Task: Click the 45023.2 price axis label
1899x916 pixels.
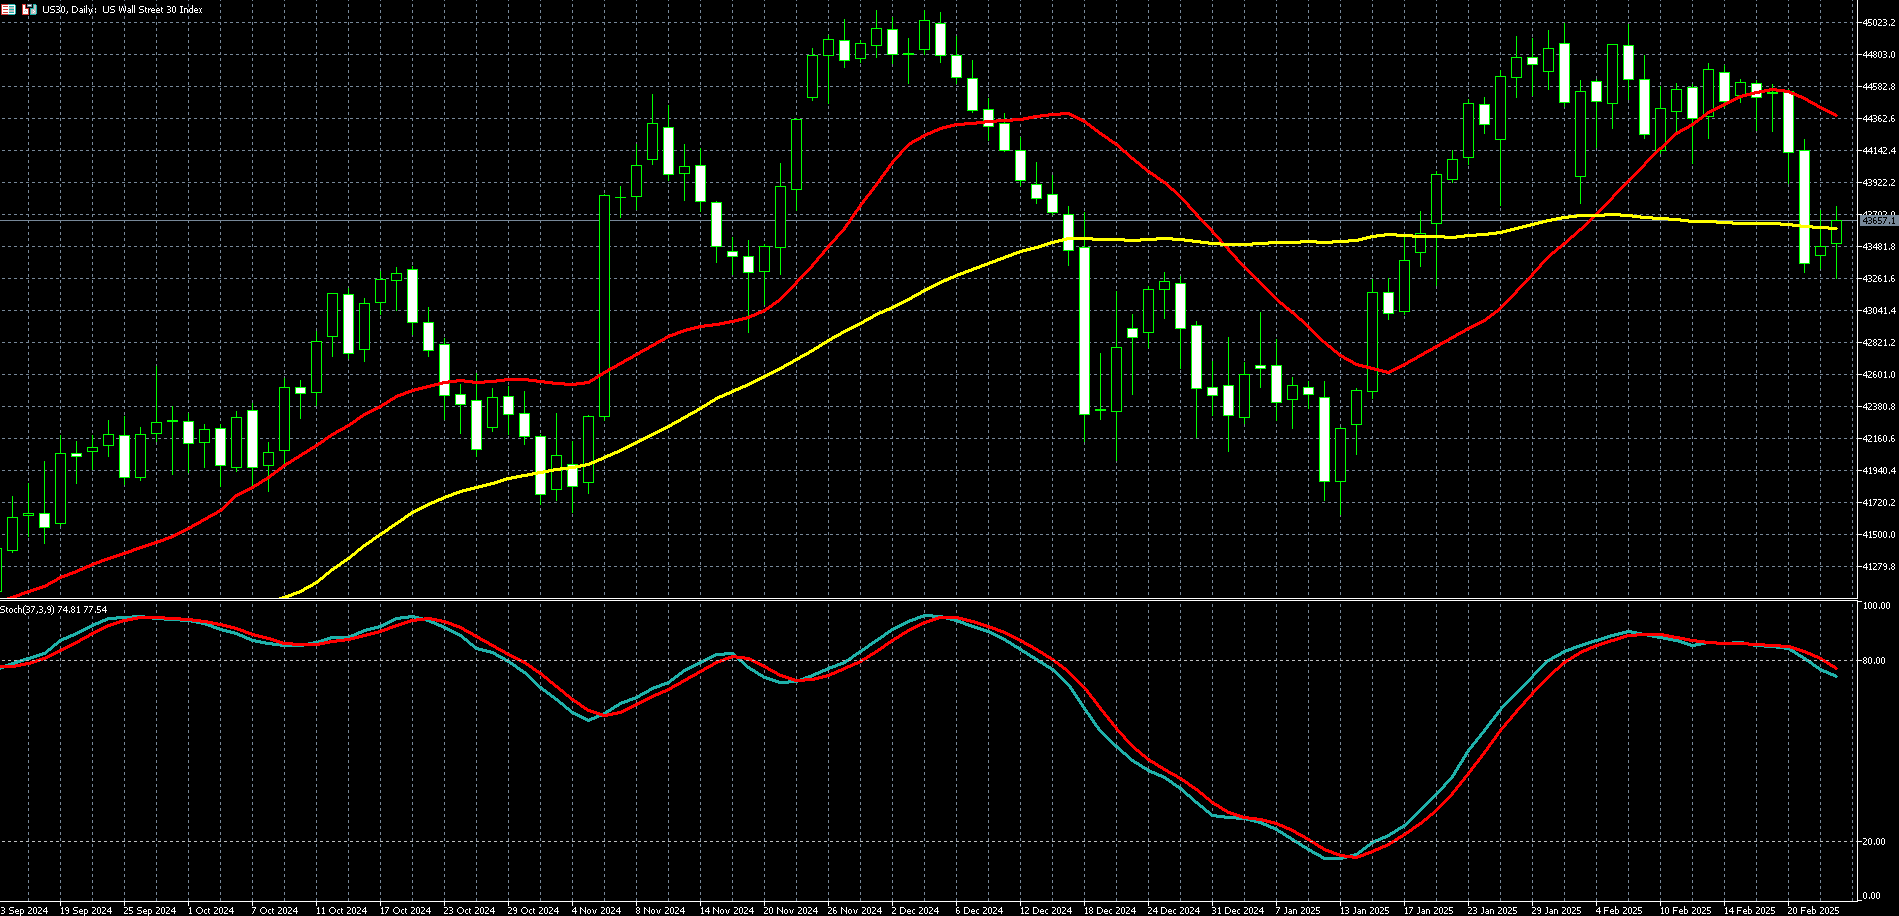Action: 1878,22
